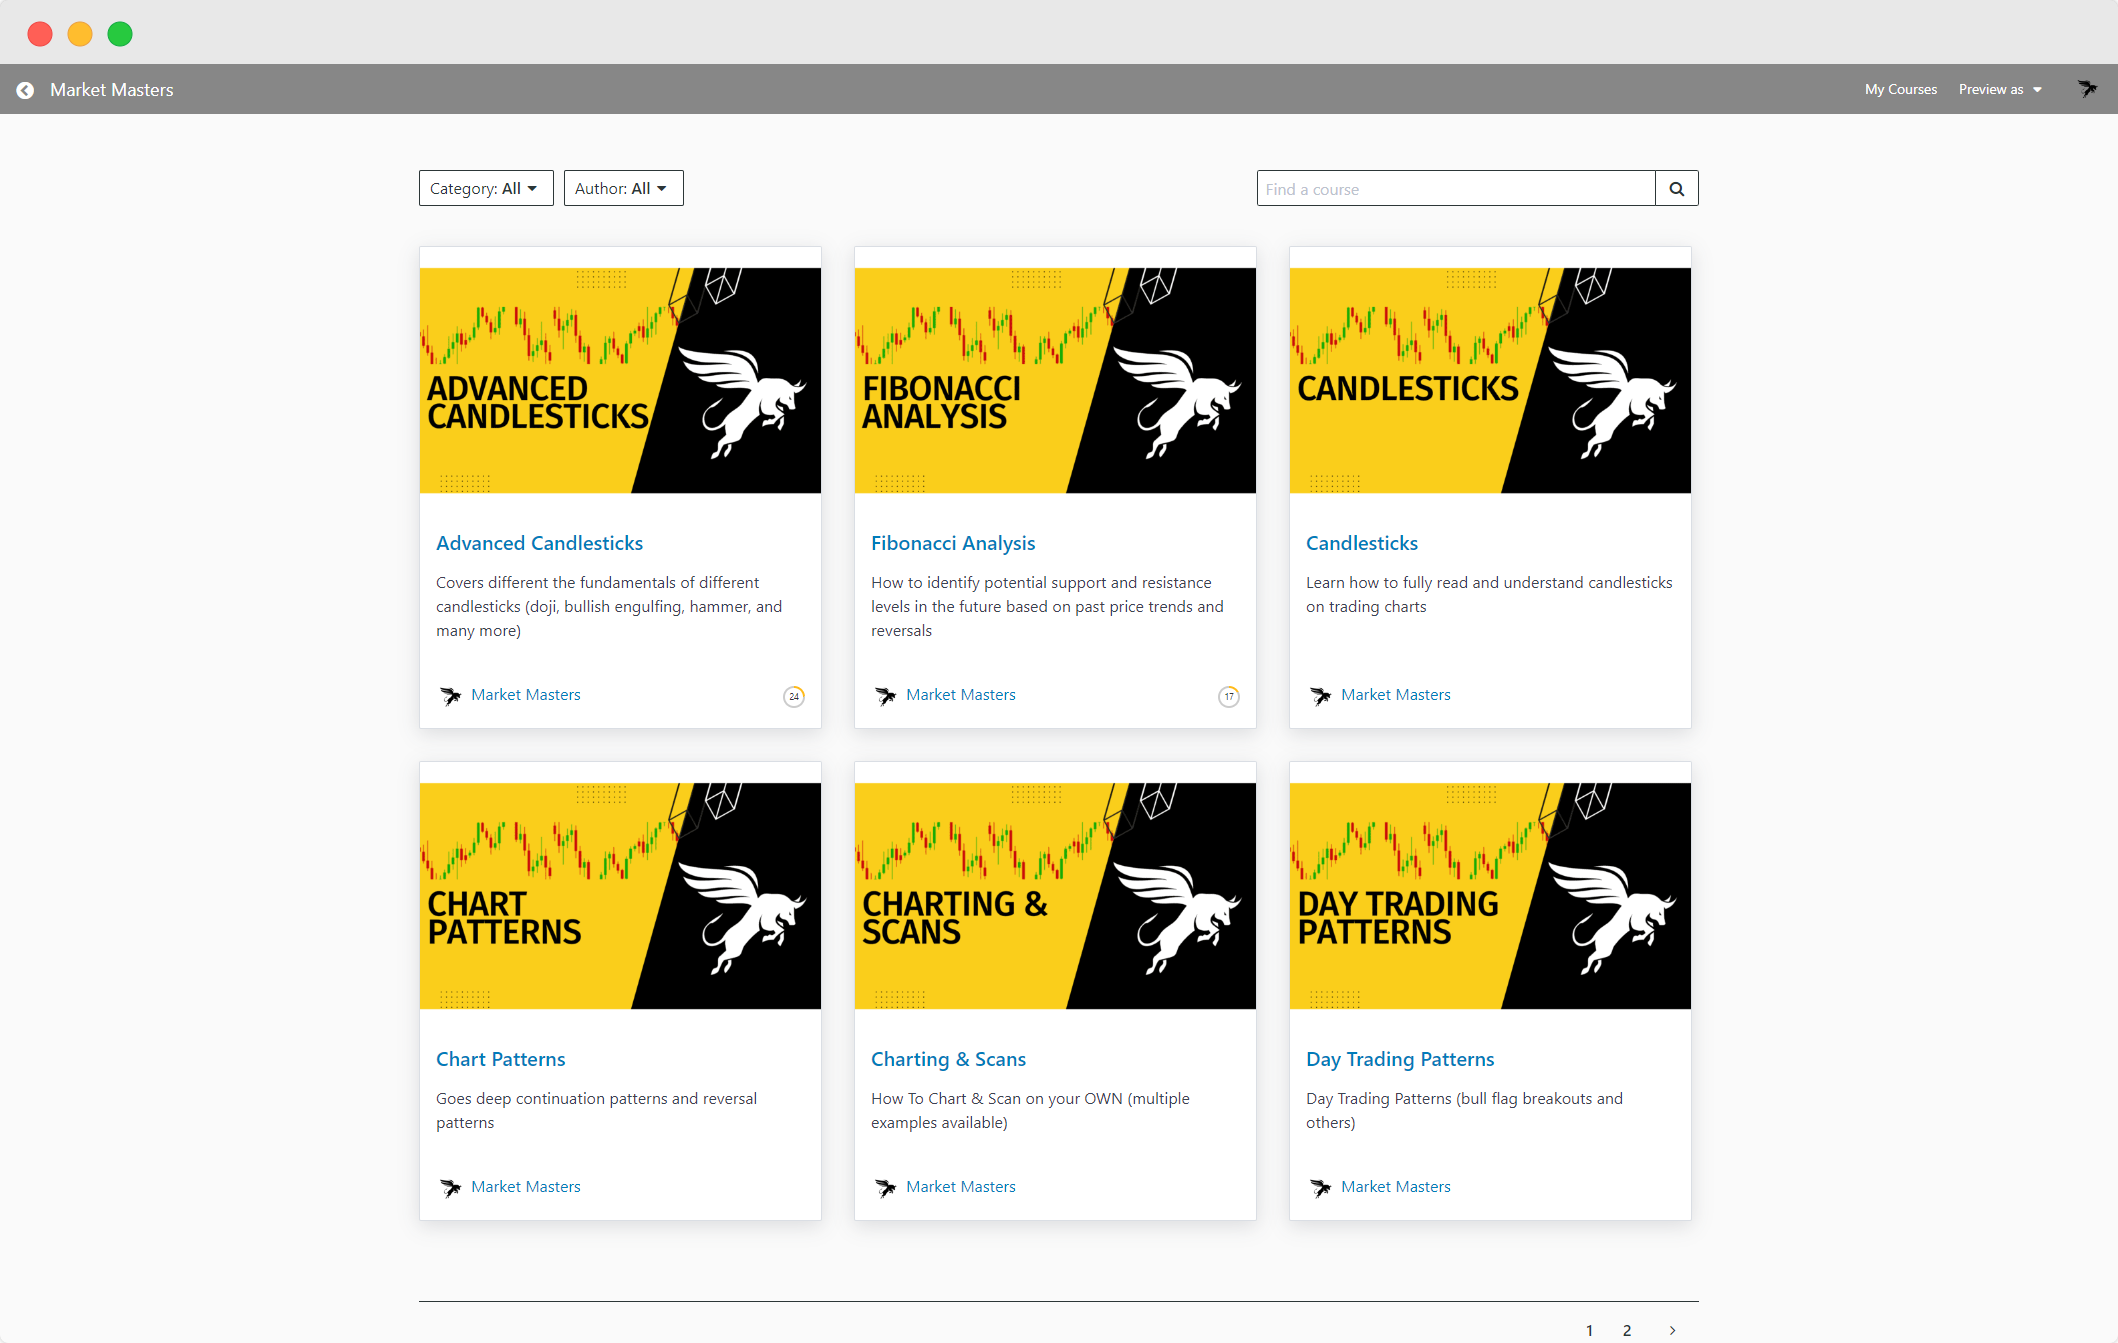This screenshot has height=1343, width=2118.
Task: Click the Advanced Candlesticks progress circle showing 24
Action: point(793,696)
